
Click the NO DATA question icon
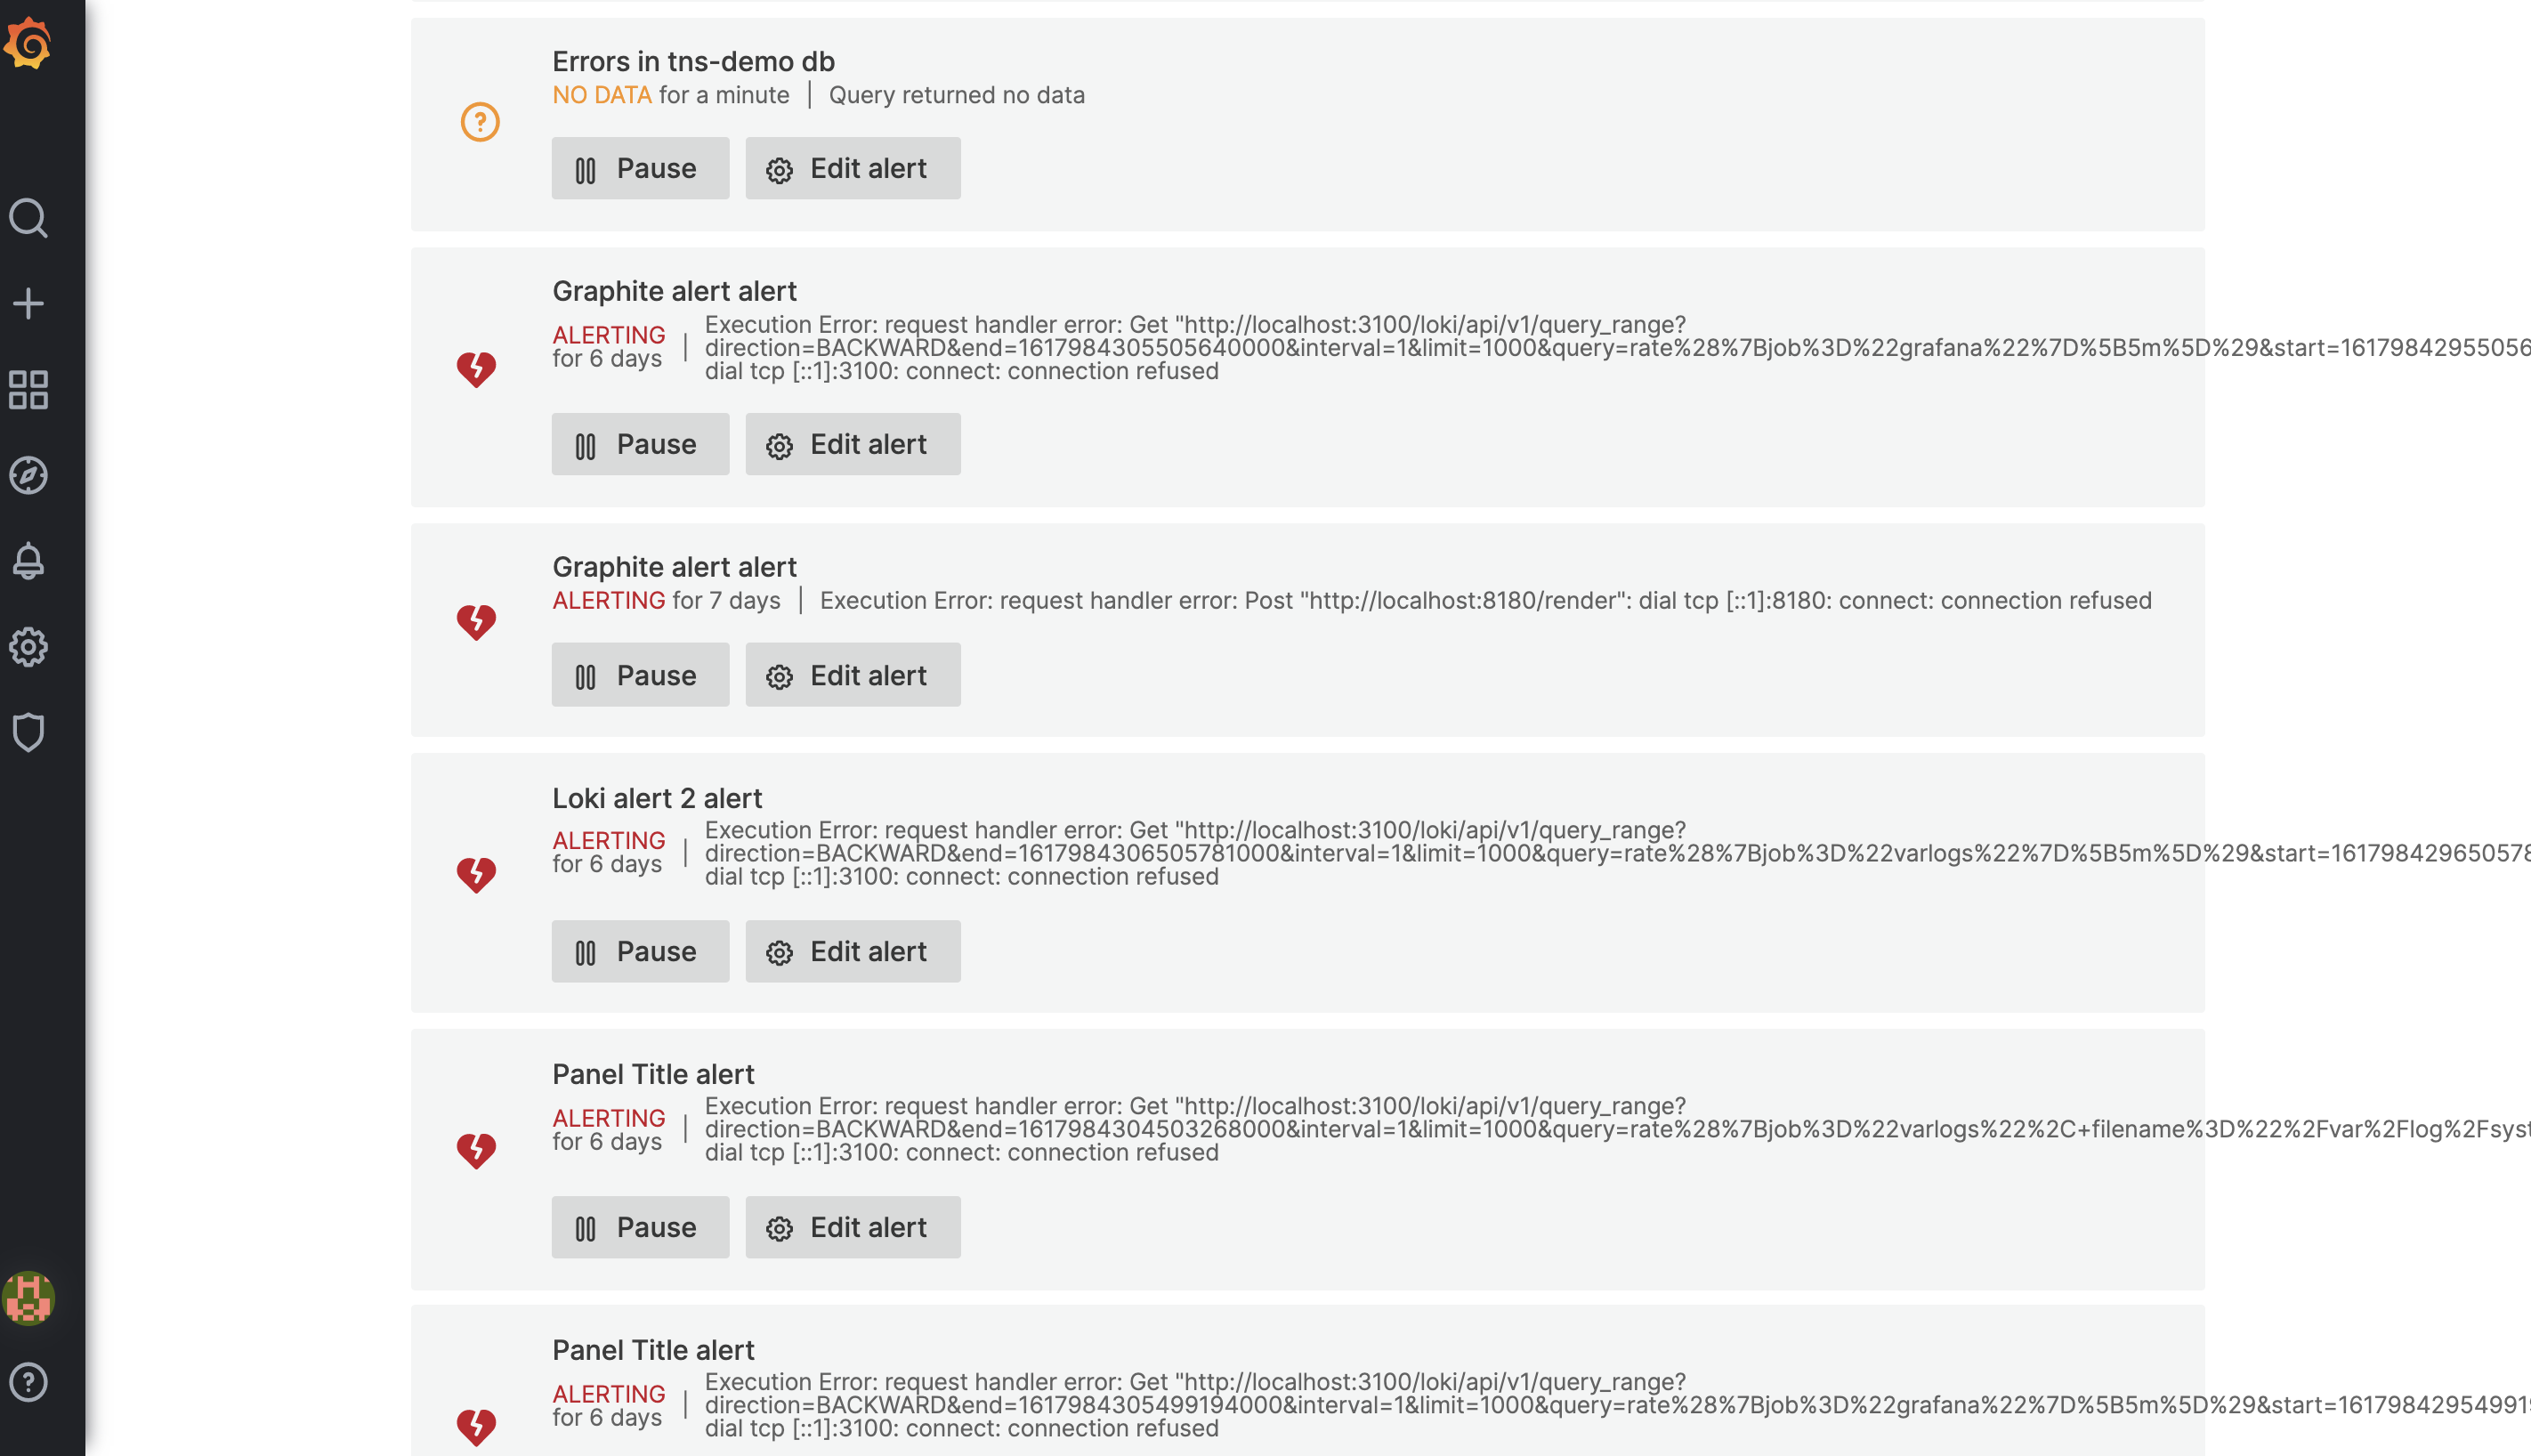481,120
